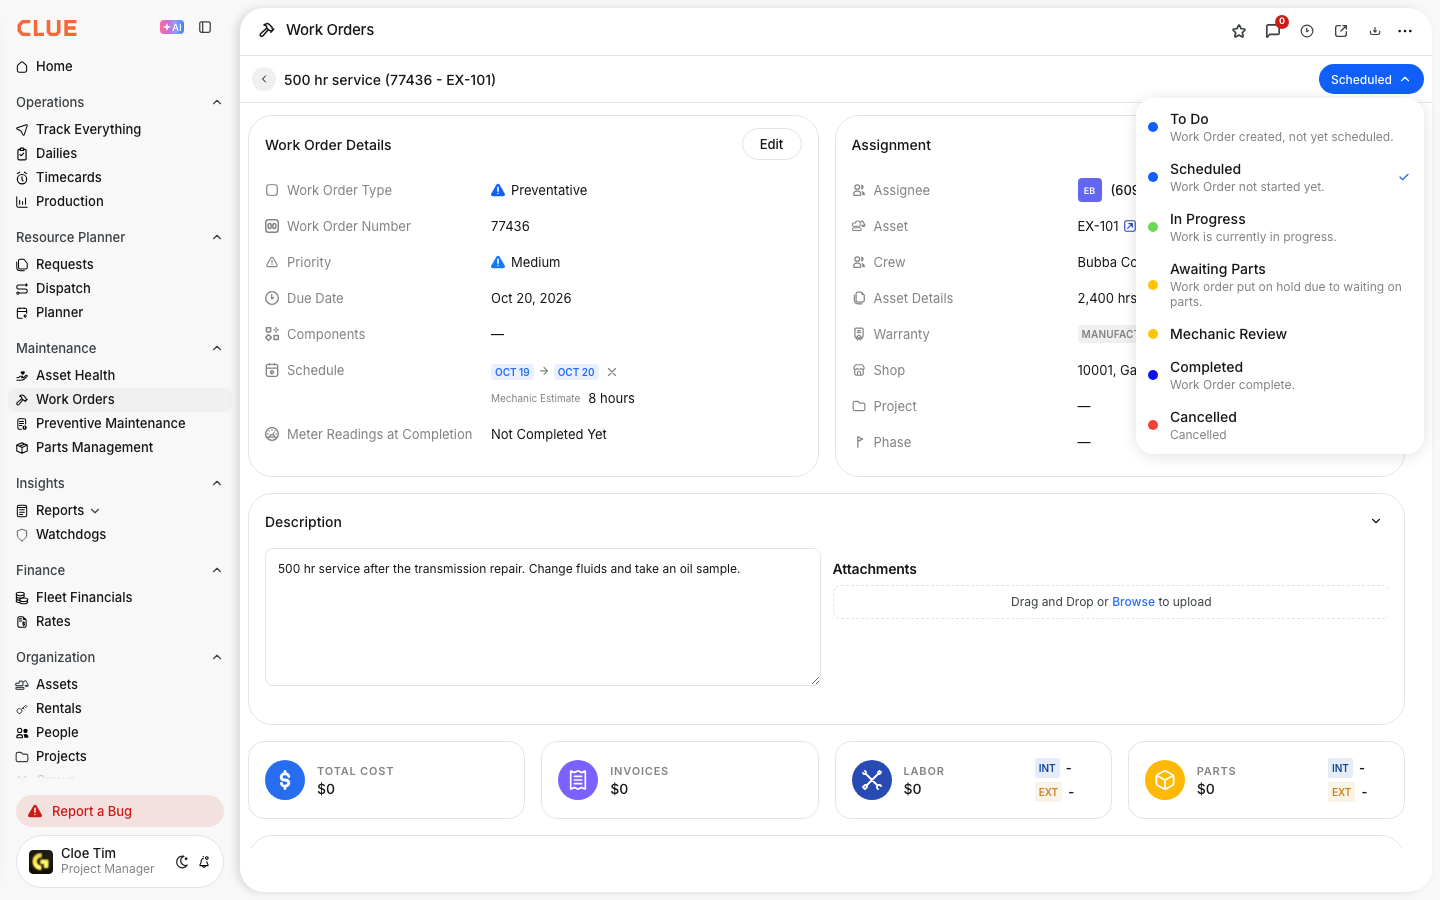This screenshot has width=1440, height=900.
Task: Select the Awaiting Parts status option
Action: click(x=1280, y=285)
